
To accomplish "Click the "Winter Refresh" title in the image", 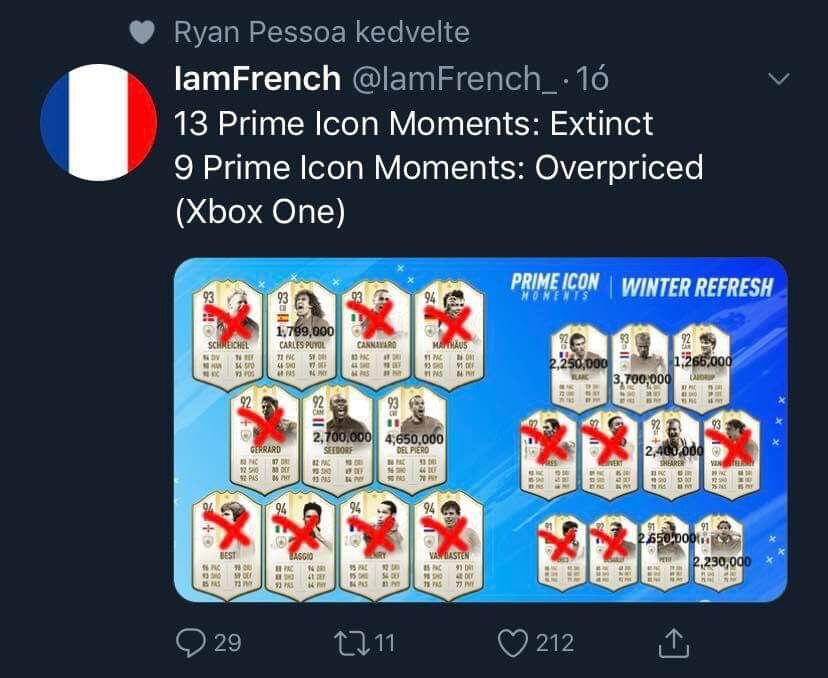I will coord(697,287).
